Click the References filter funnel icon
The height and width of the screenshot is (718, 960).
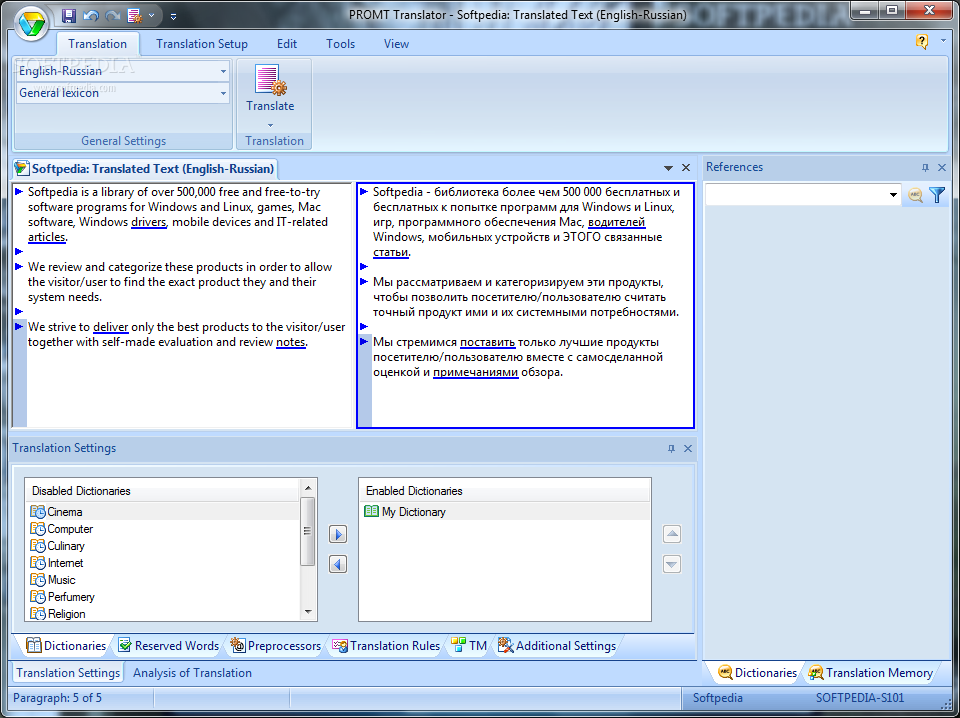coord(937,195)
